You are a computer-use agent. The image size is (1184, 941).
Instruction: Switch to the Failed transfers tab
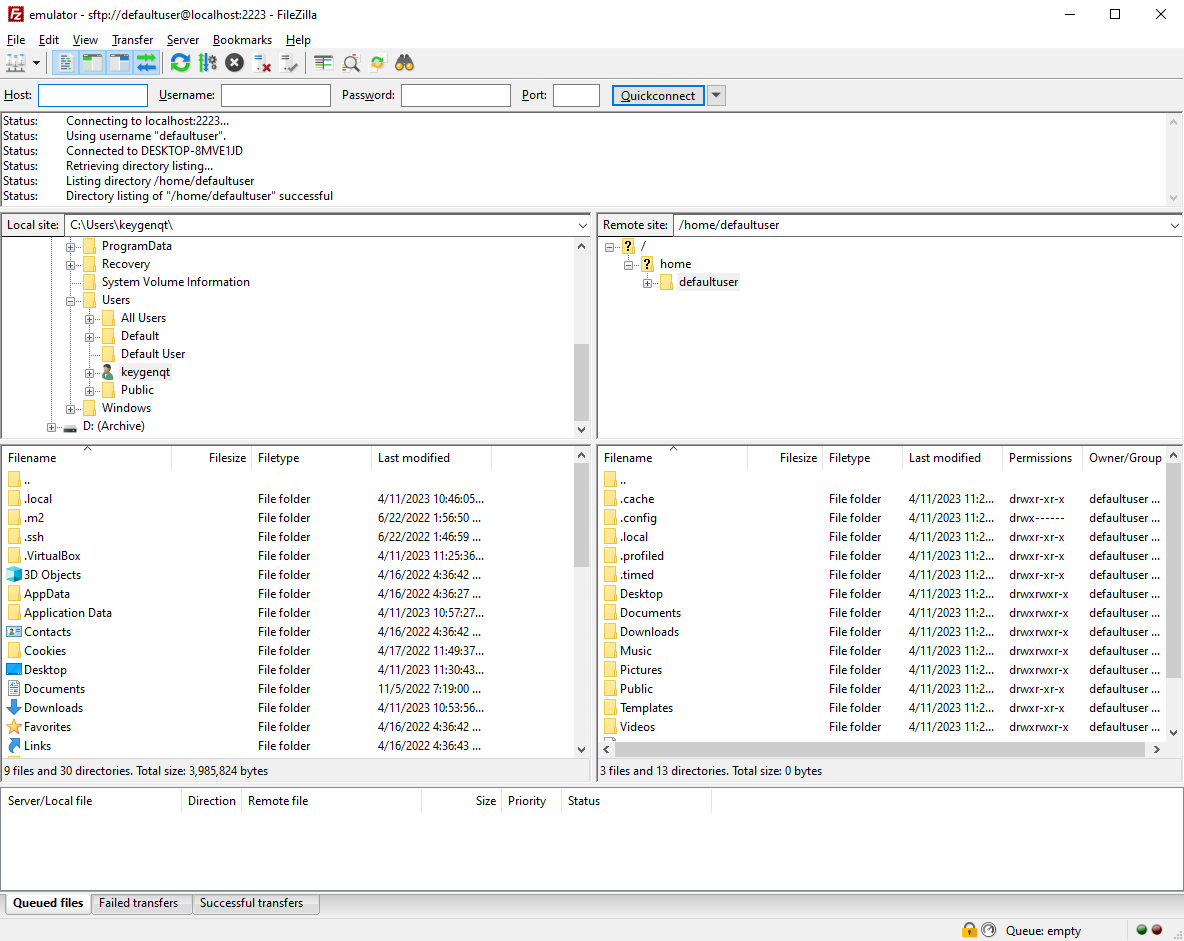139,903
